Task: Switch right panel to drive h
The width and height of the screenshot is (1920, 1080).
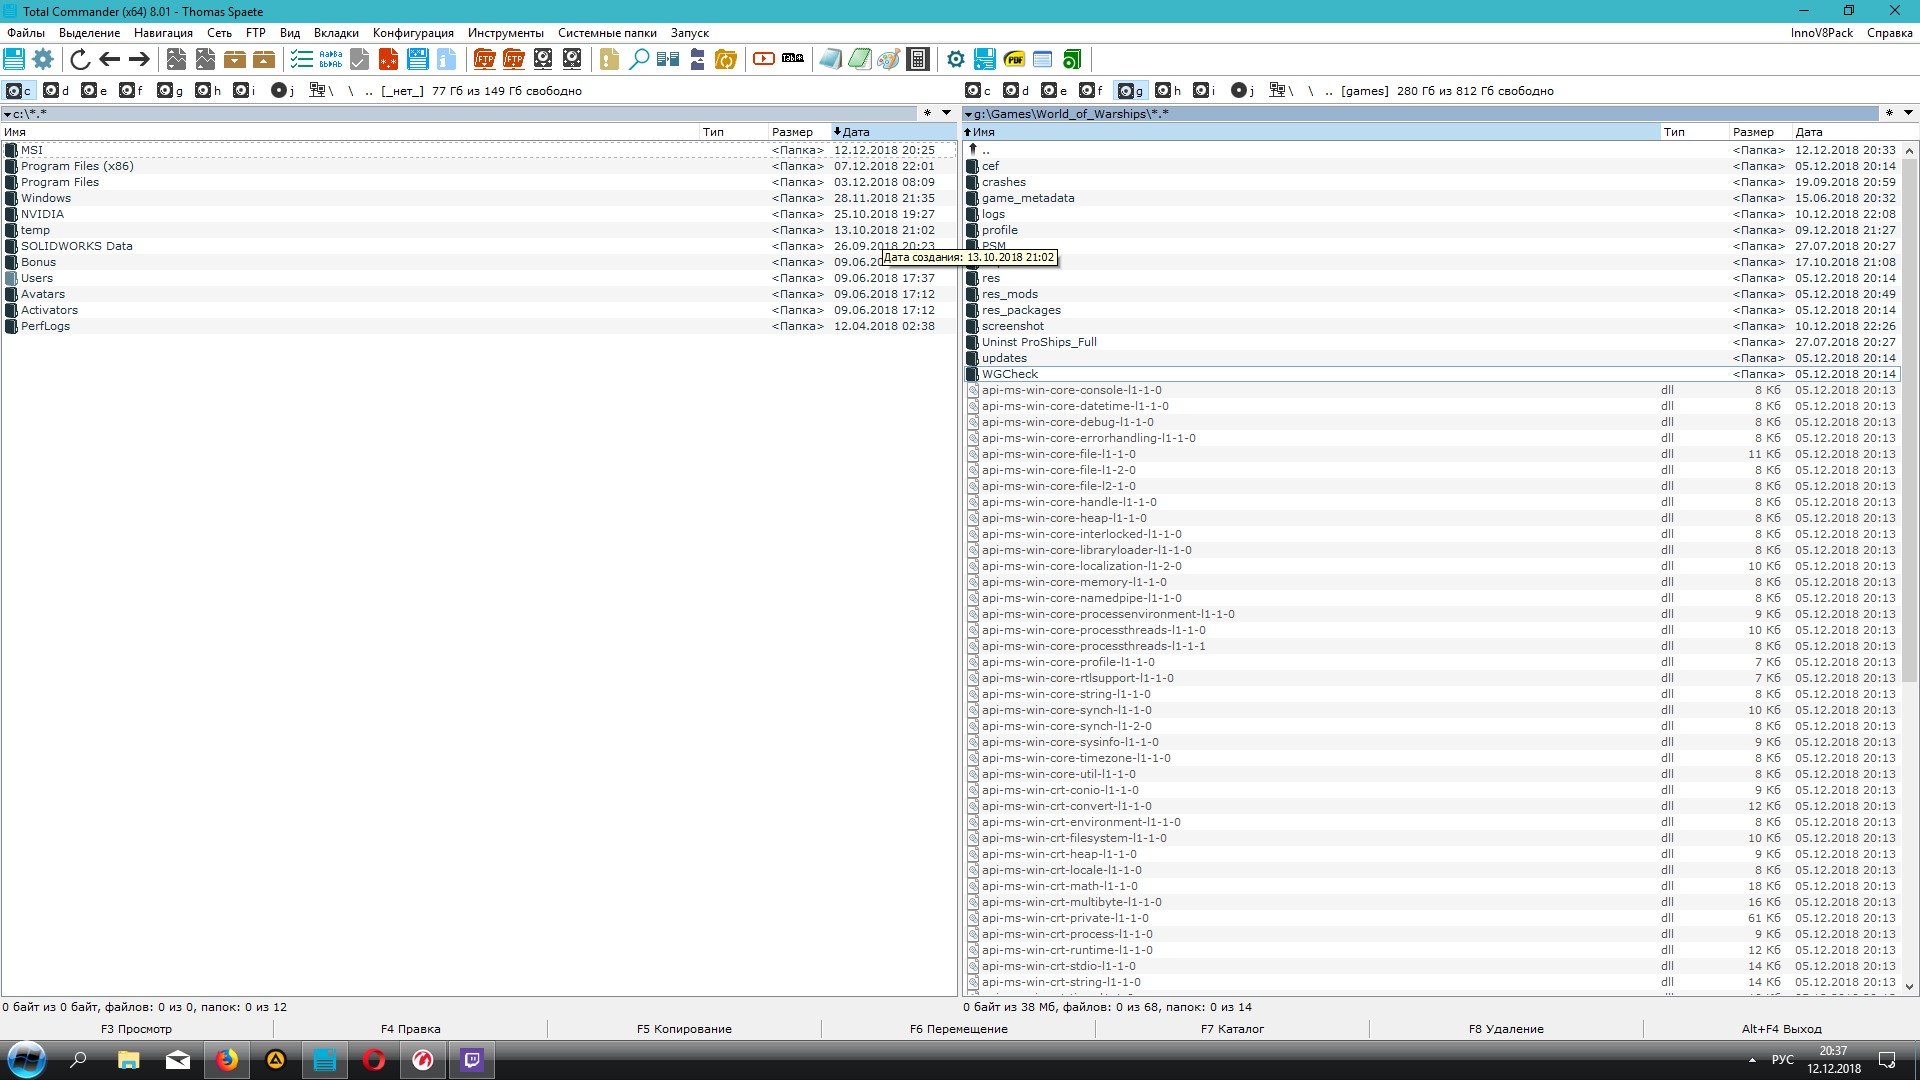Action: (x=1169, y=90)
